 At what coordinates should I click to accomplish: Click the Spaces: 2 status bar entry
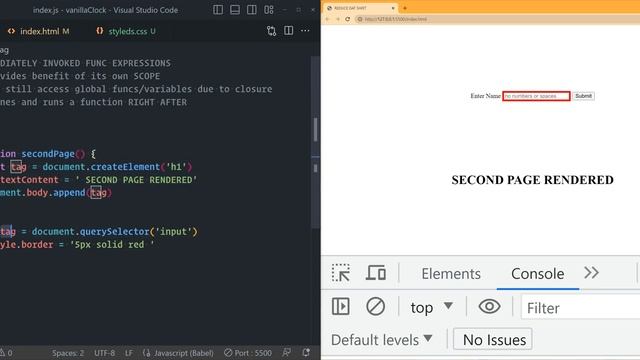(68, 353)
